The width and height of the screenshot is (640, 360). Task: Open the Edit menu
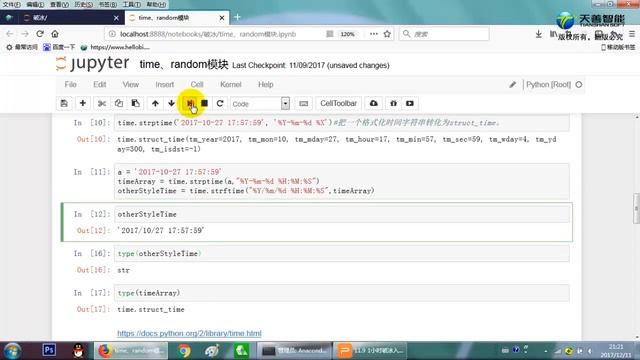pos(100,84)
